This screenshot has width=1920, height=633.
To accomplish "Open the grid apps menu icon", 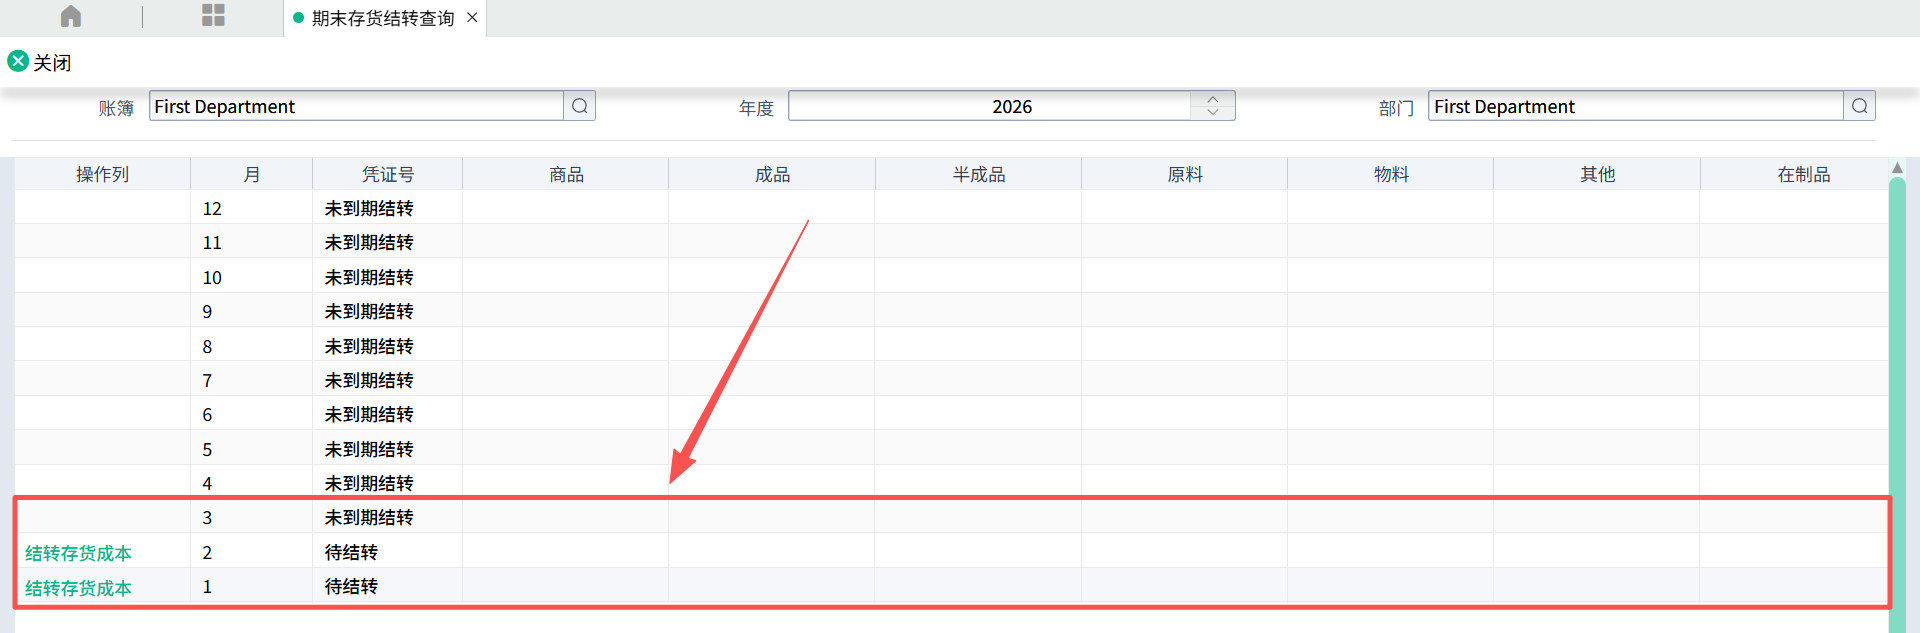I will [x=213, y=16].
